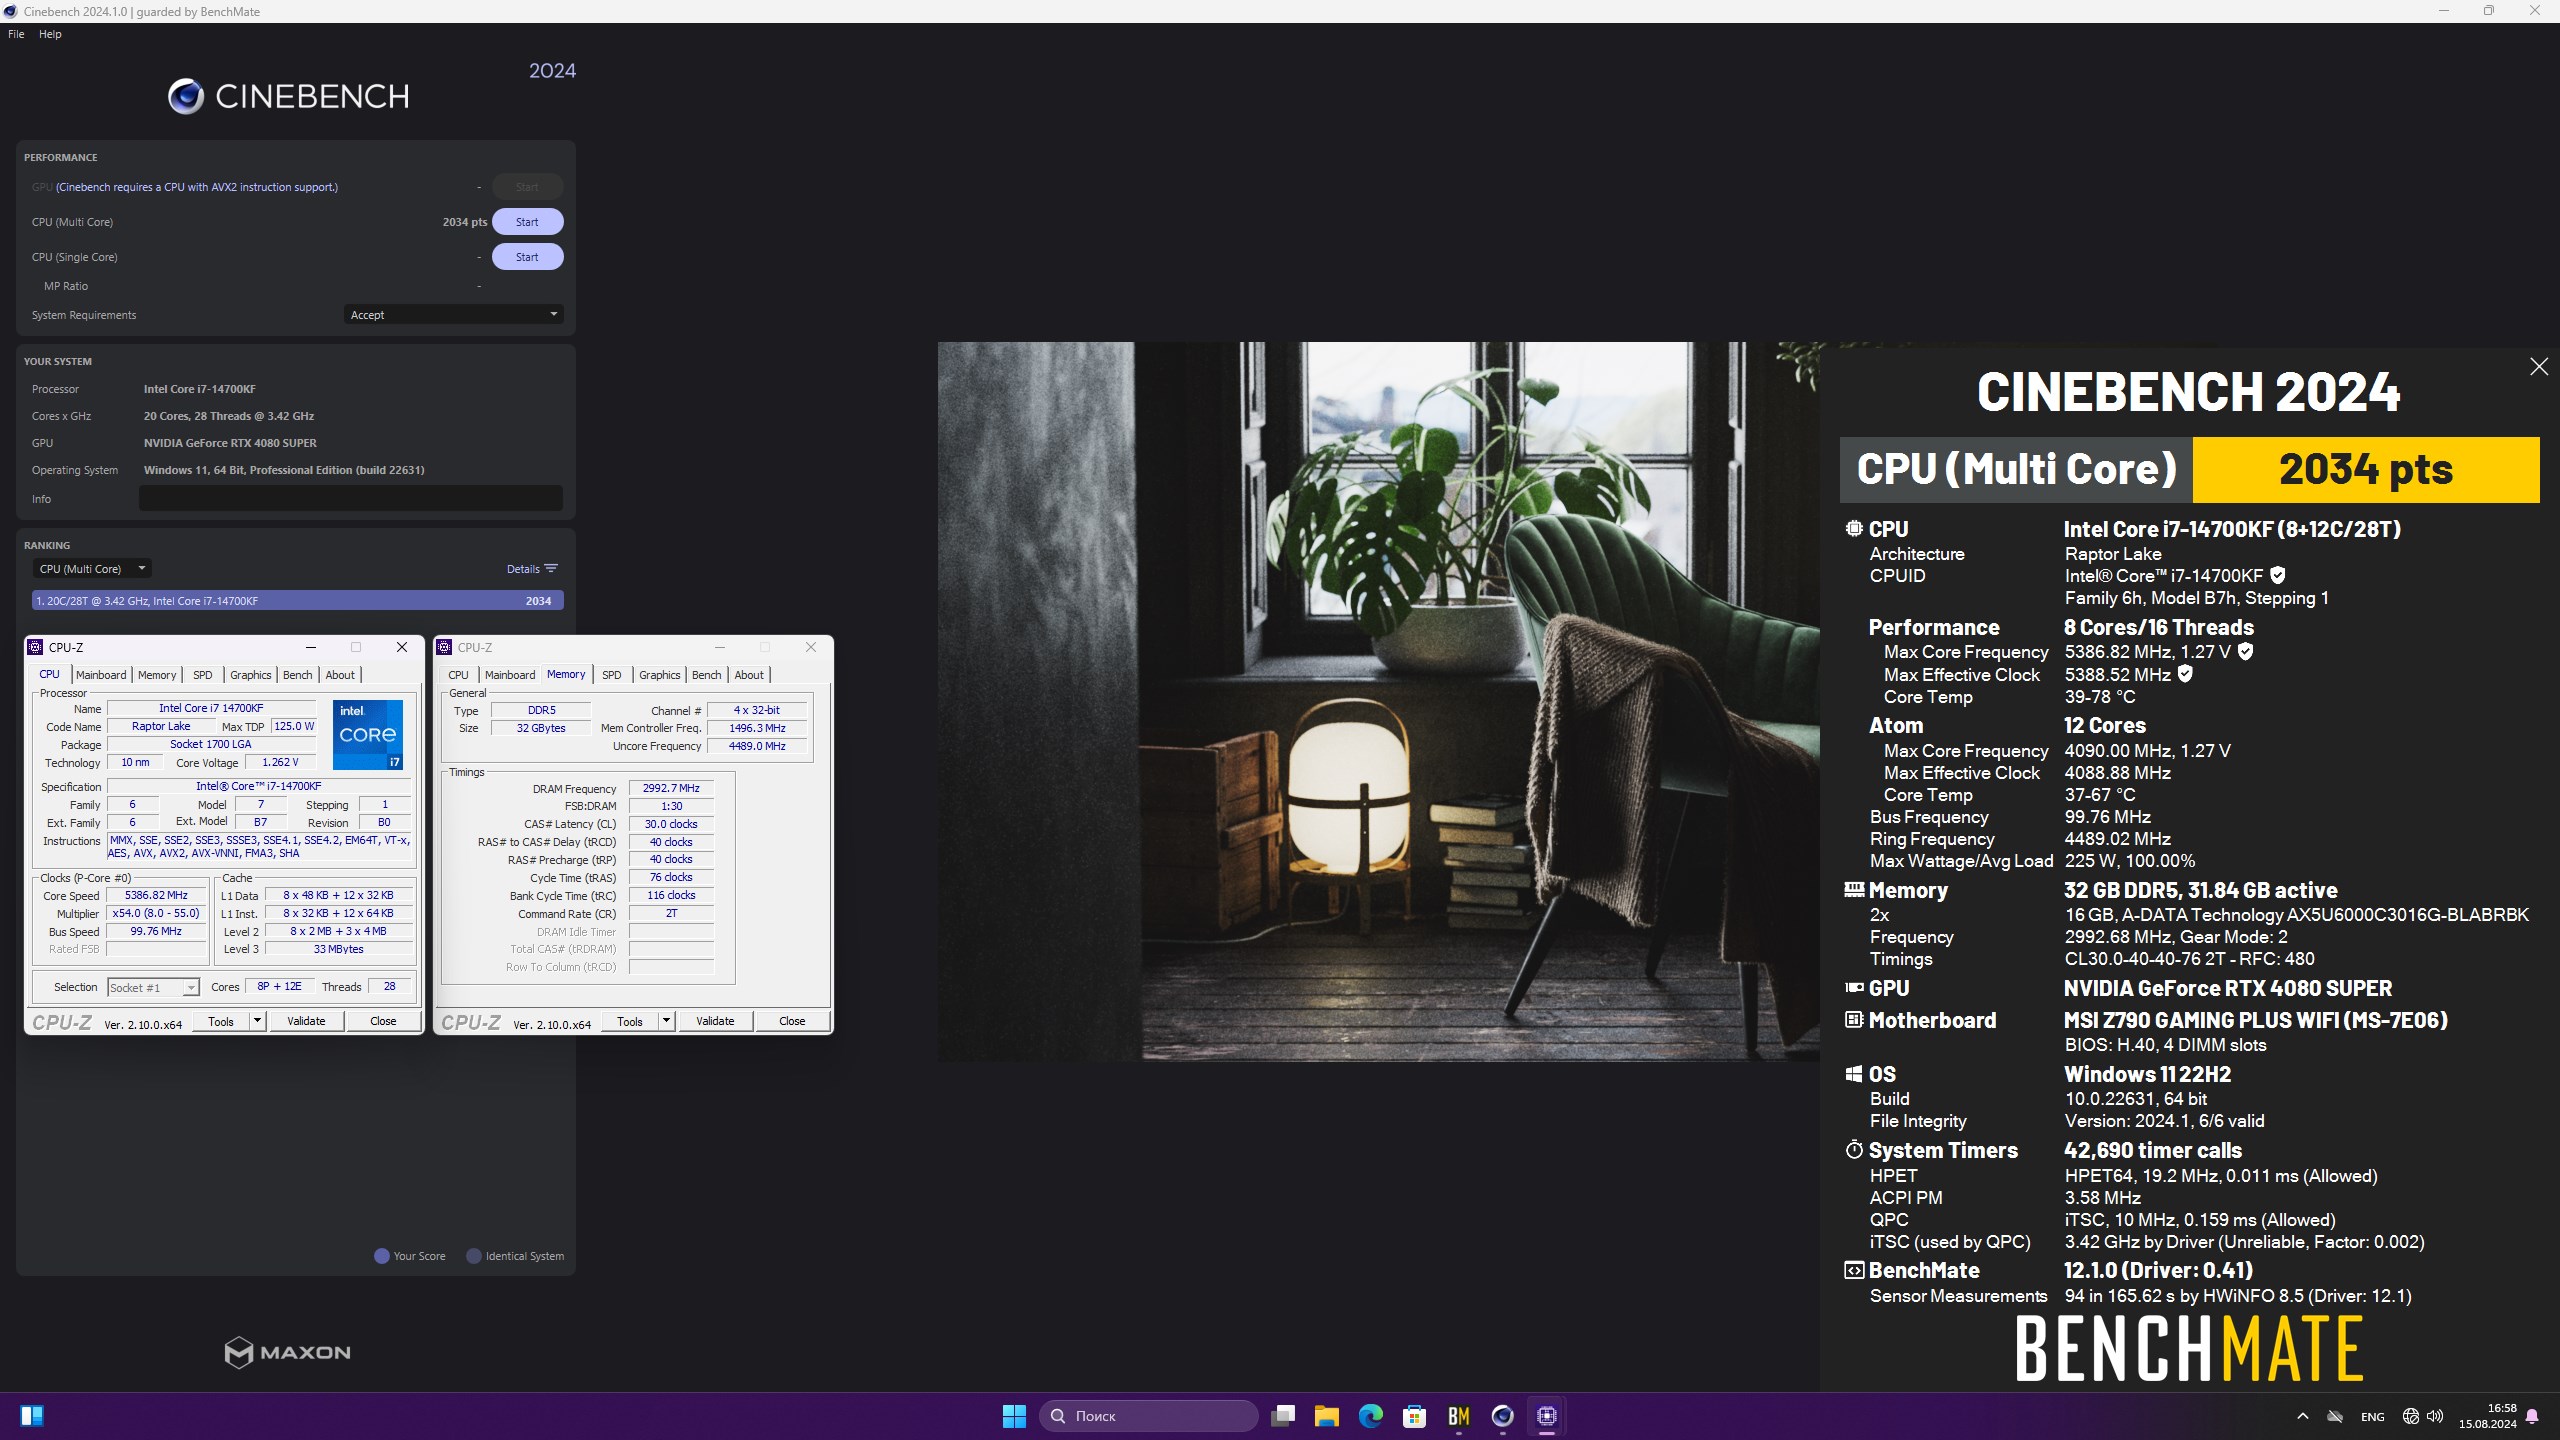Switch to Cinebench taskbar icon
2560x1440 pixels.
1502,1415
